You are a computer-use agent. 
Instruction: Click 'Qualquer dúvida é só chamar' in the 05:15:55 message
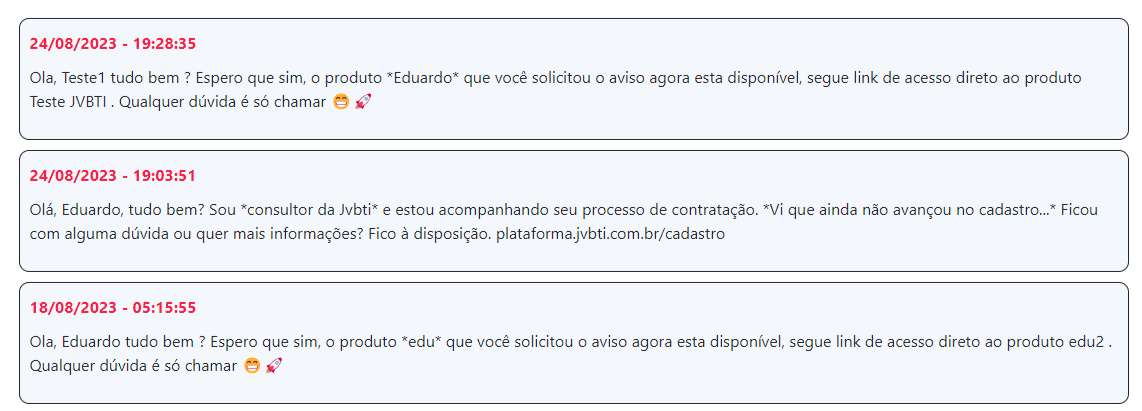click(x=134, y=365)
